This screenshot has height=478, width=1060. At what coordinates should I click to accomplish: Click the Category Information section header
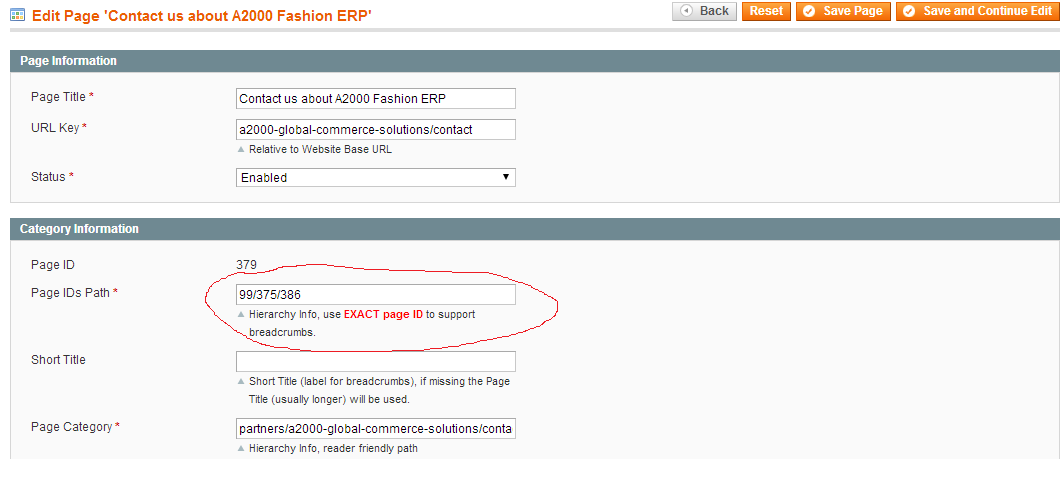pyautogui.click(x=535, y=229)
